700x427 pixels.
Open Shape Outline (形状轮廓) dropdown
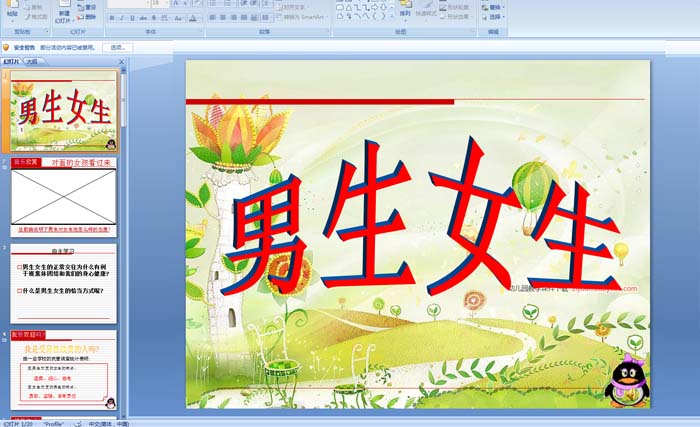[454, 7]
